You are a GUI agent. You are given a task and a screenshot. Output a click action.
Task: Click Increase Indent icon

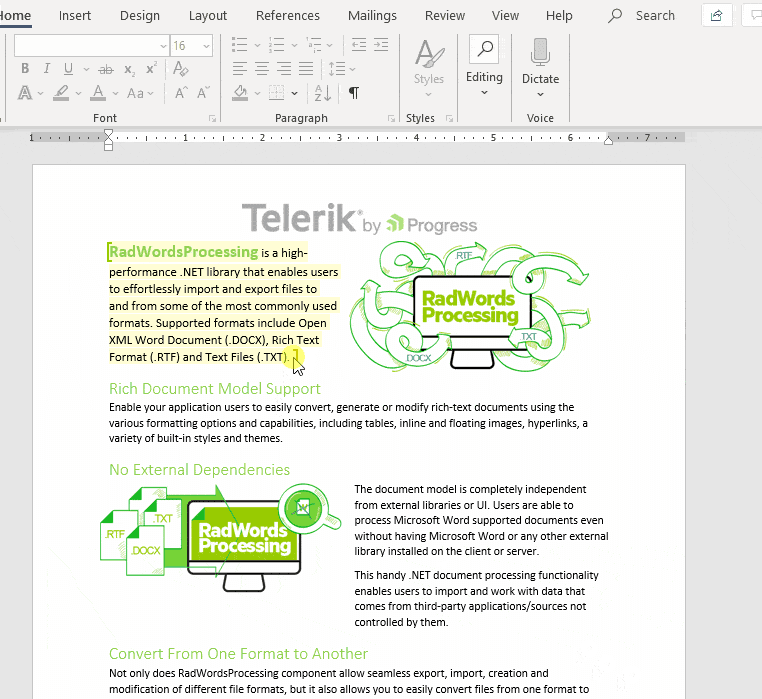point(381,45)
